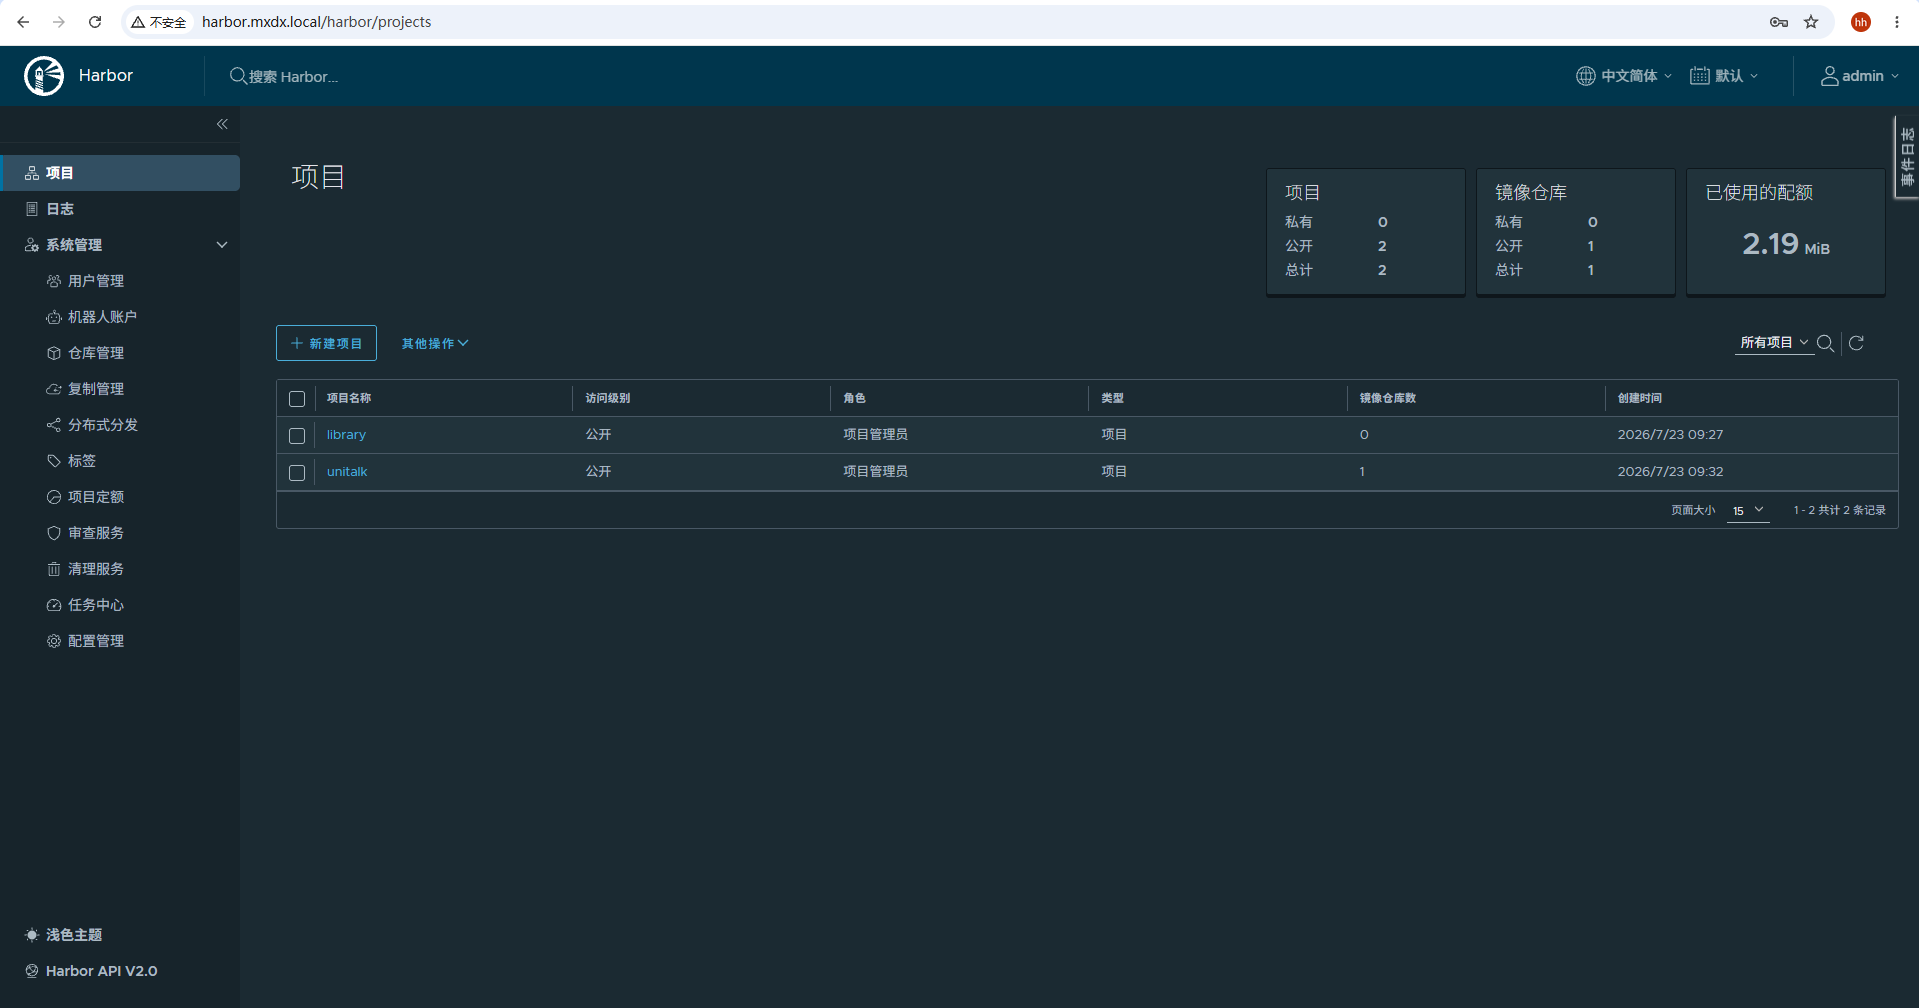Click the refresh icon beside project filter
The image size is (1919, 1008).
point(1856,343)
